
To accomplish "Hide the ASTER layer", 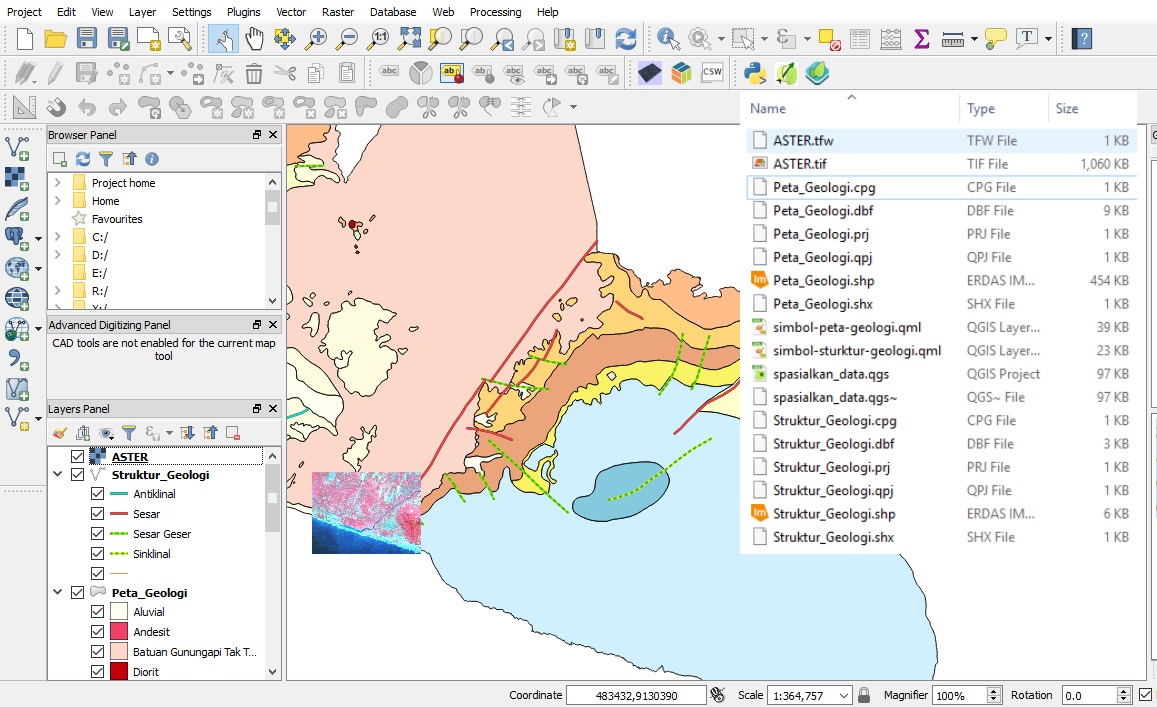I will pos(78,455).
